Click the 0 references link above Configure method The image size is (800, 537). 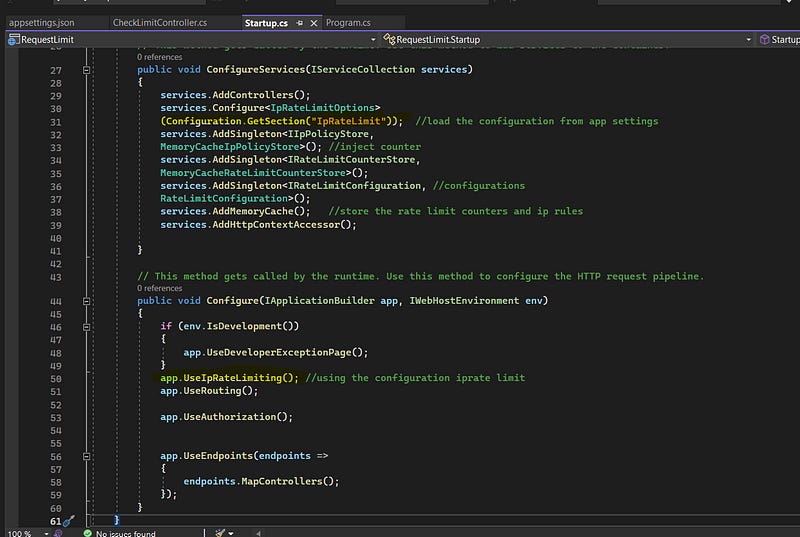(x=160, y=288)
